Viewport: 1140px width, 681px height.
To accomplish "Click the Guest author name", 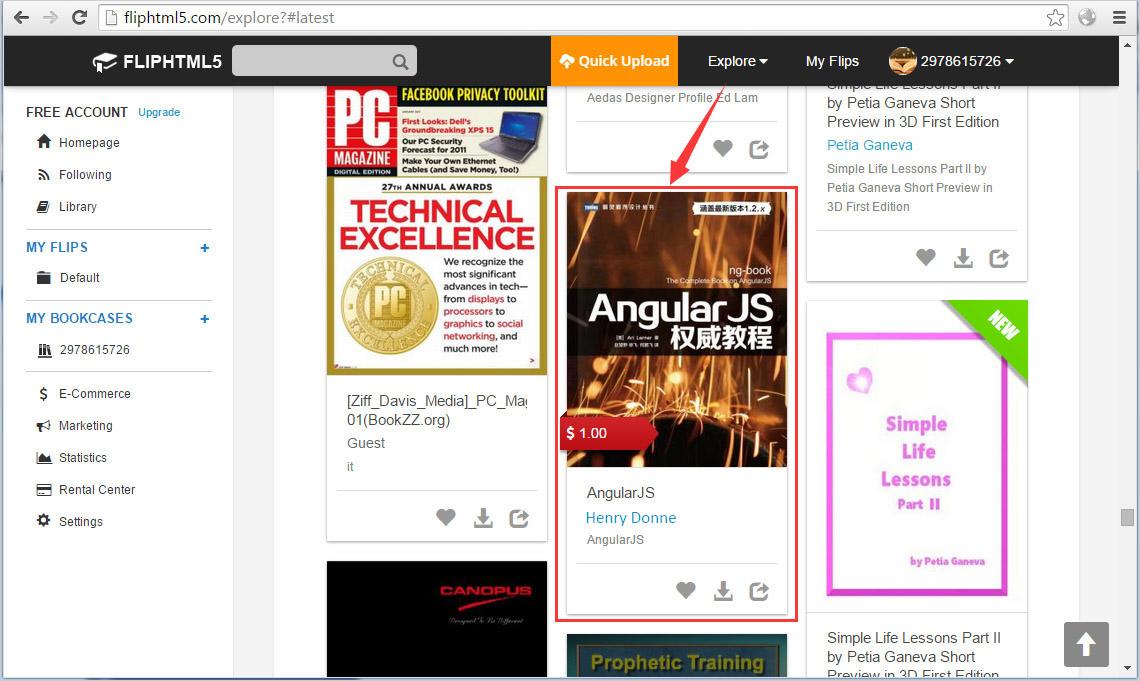I will (x=366, y=443).
